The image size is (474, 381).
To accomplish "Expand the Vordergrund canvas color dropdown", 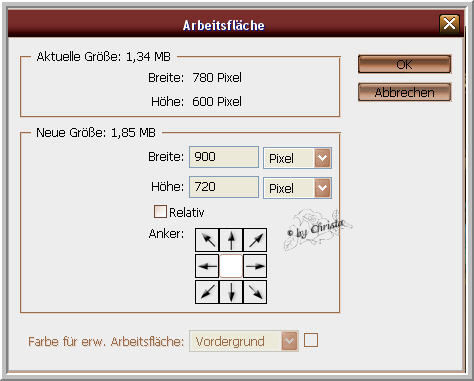I will (x=244, y=341).
